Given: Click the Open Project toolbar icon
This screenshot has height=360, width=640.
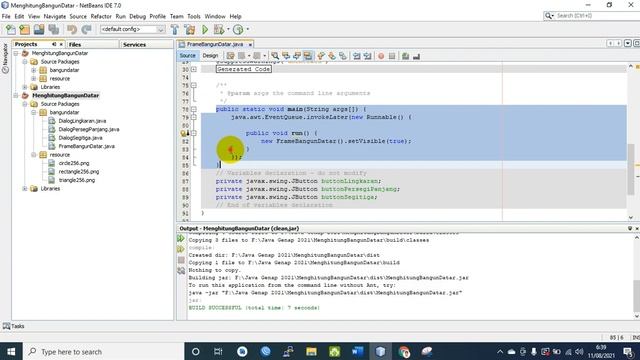Looking at the screenshot, I should (x=39, y=29).
